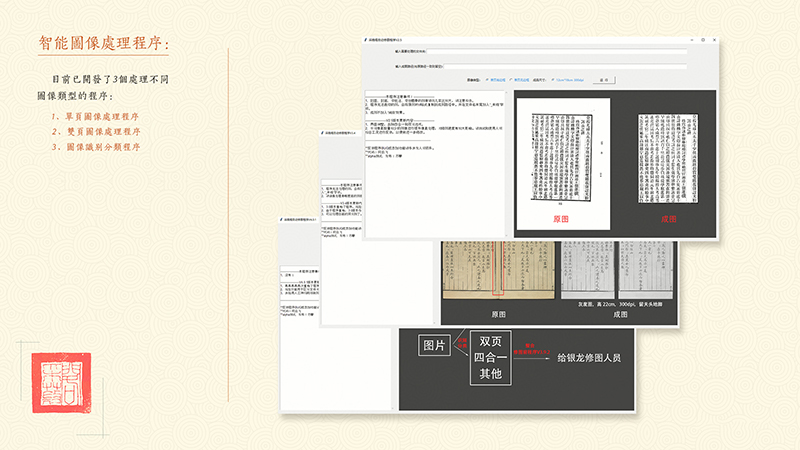Viewport: 800px width, 450px height.
Task: Click the text 给银龙修图人员
Action: (x=589, y=358)
